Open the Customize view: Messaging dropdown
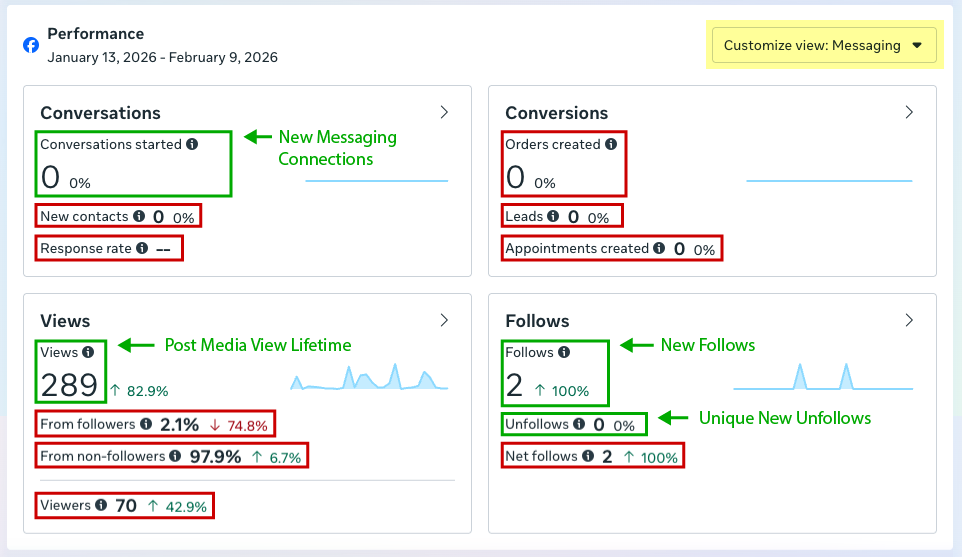 click(x=824, y=46)
